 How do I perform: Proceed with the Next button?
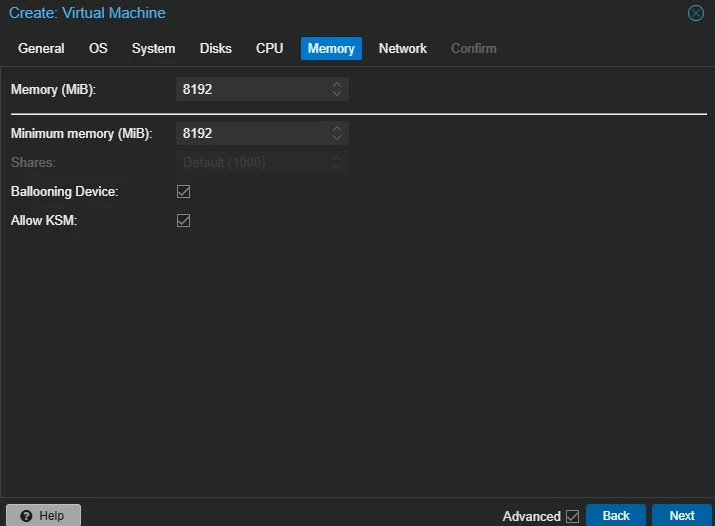(x=682, y=516)
